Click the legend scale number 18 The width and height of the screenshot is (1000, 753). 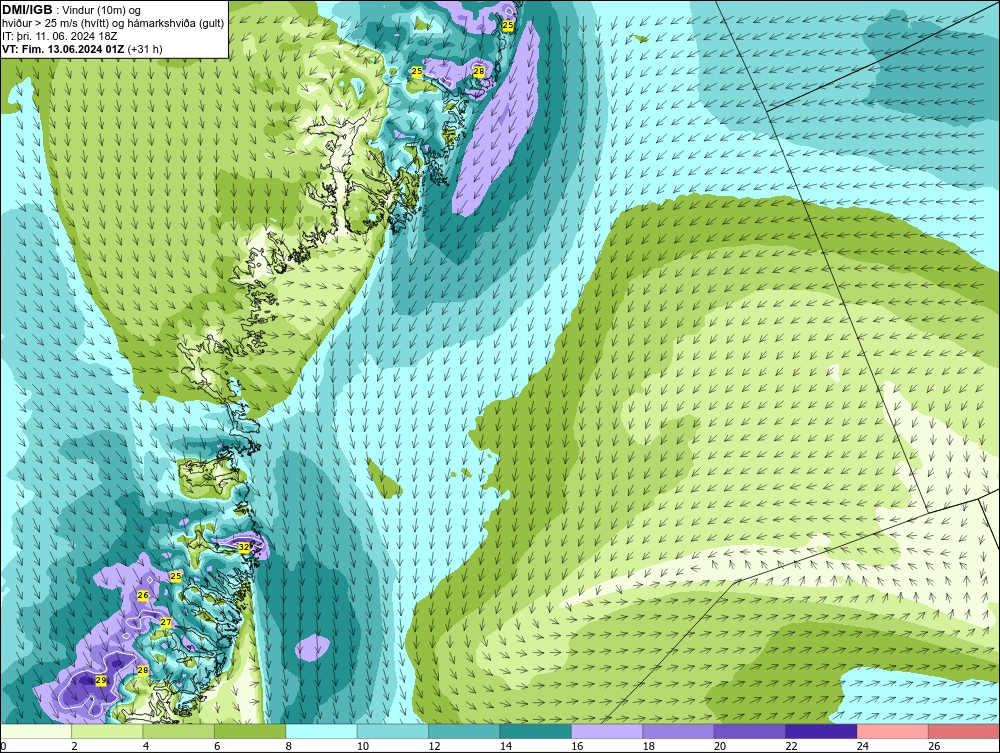tap(649, 746)
